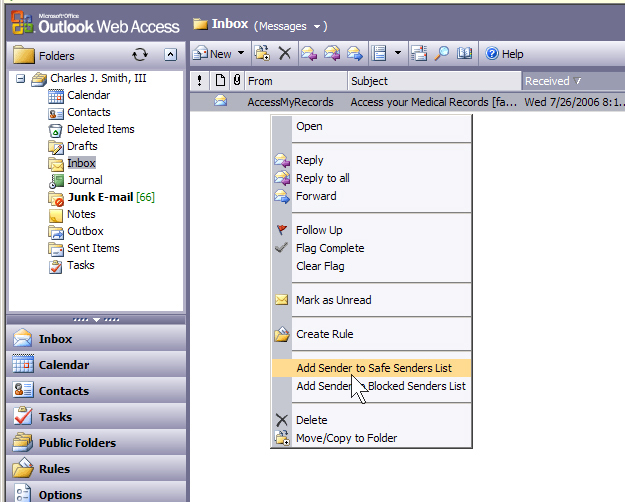Sort by the Attachment column header
Viewport: 625px width, 502px height.
tap(237, 81)
